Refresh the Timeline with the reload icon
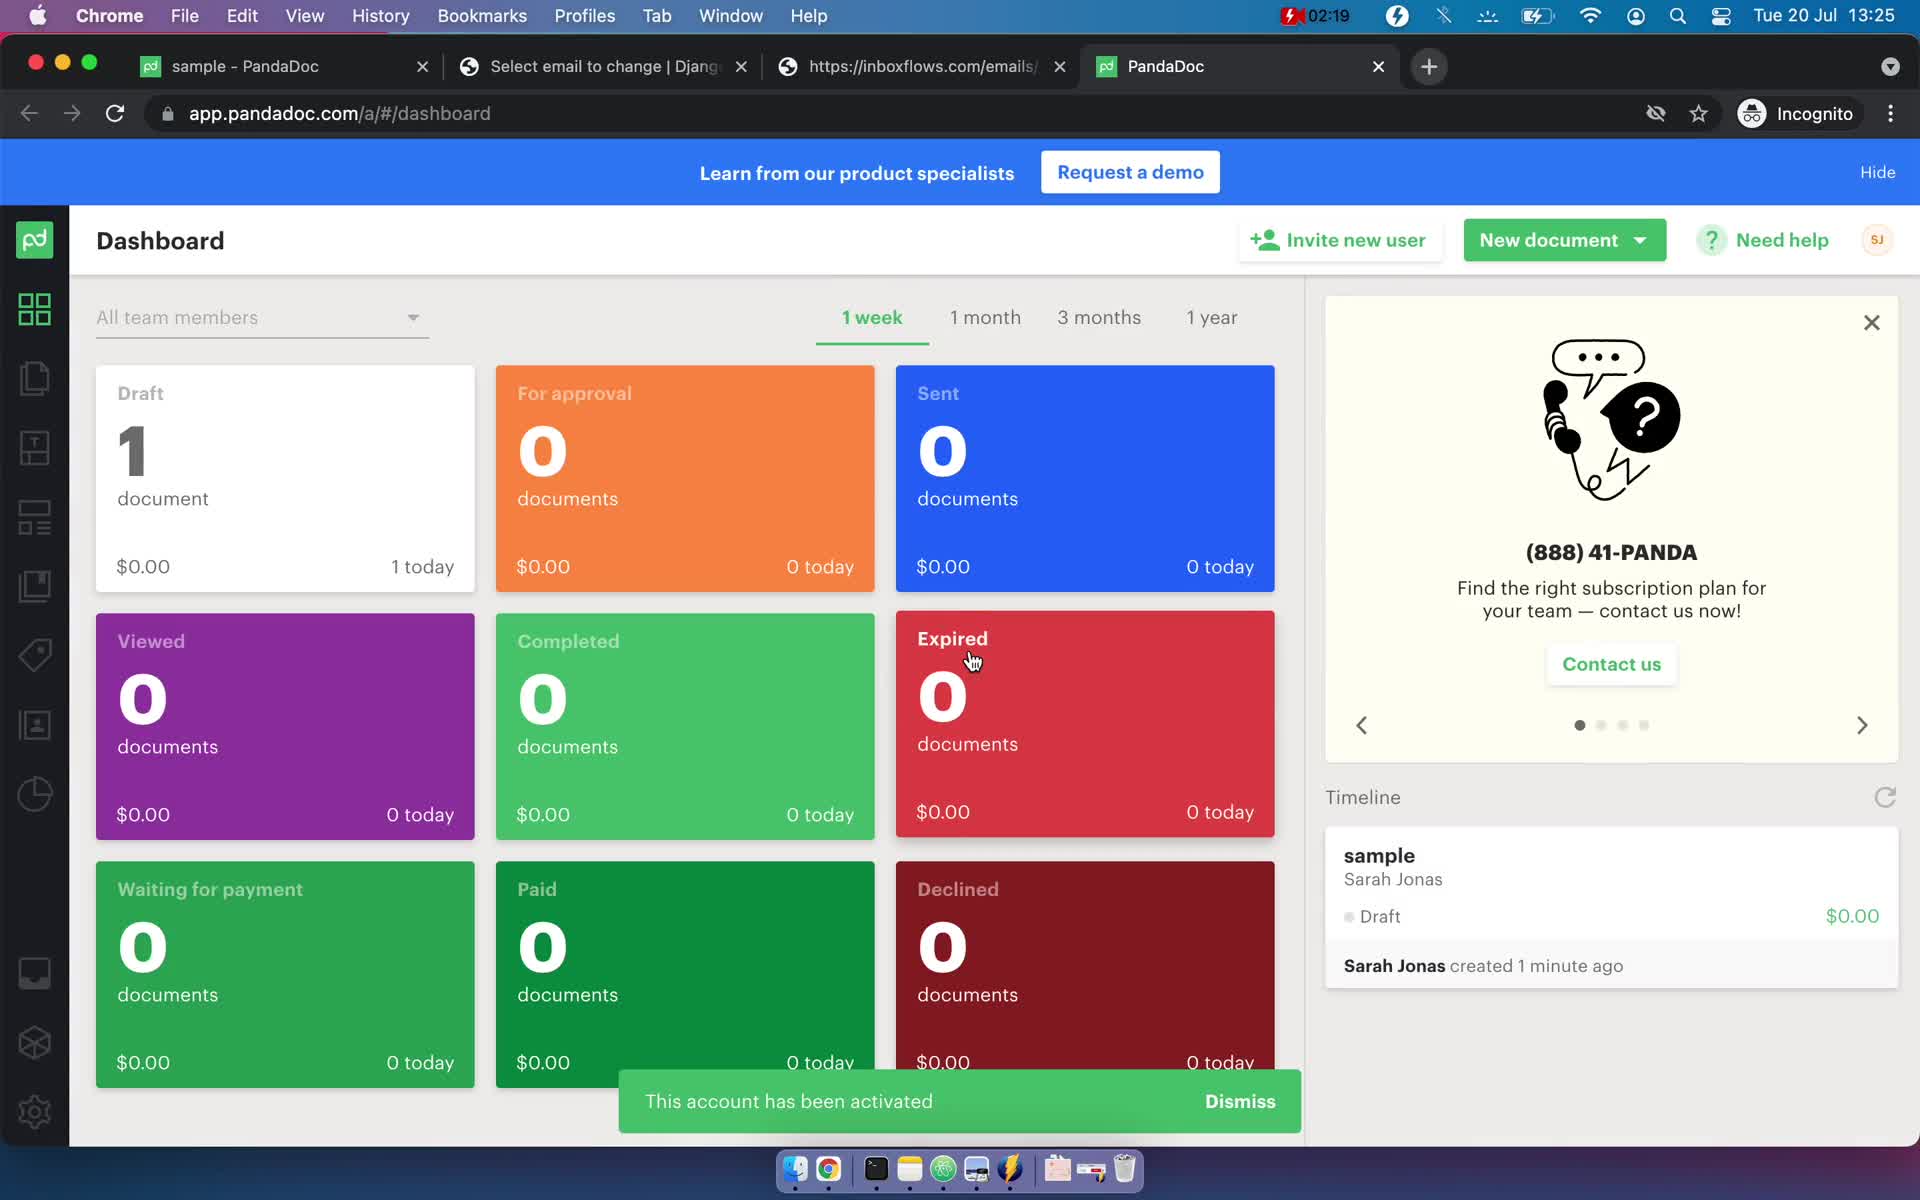 (x=1884, y=797)
